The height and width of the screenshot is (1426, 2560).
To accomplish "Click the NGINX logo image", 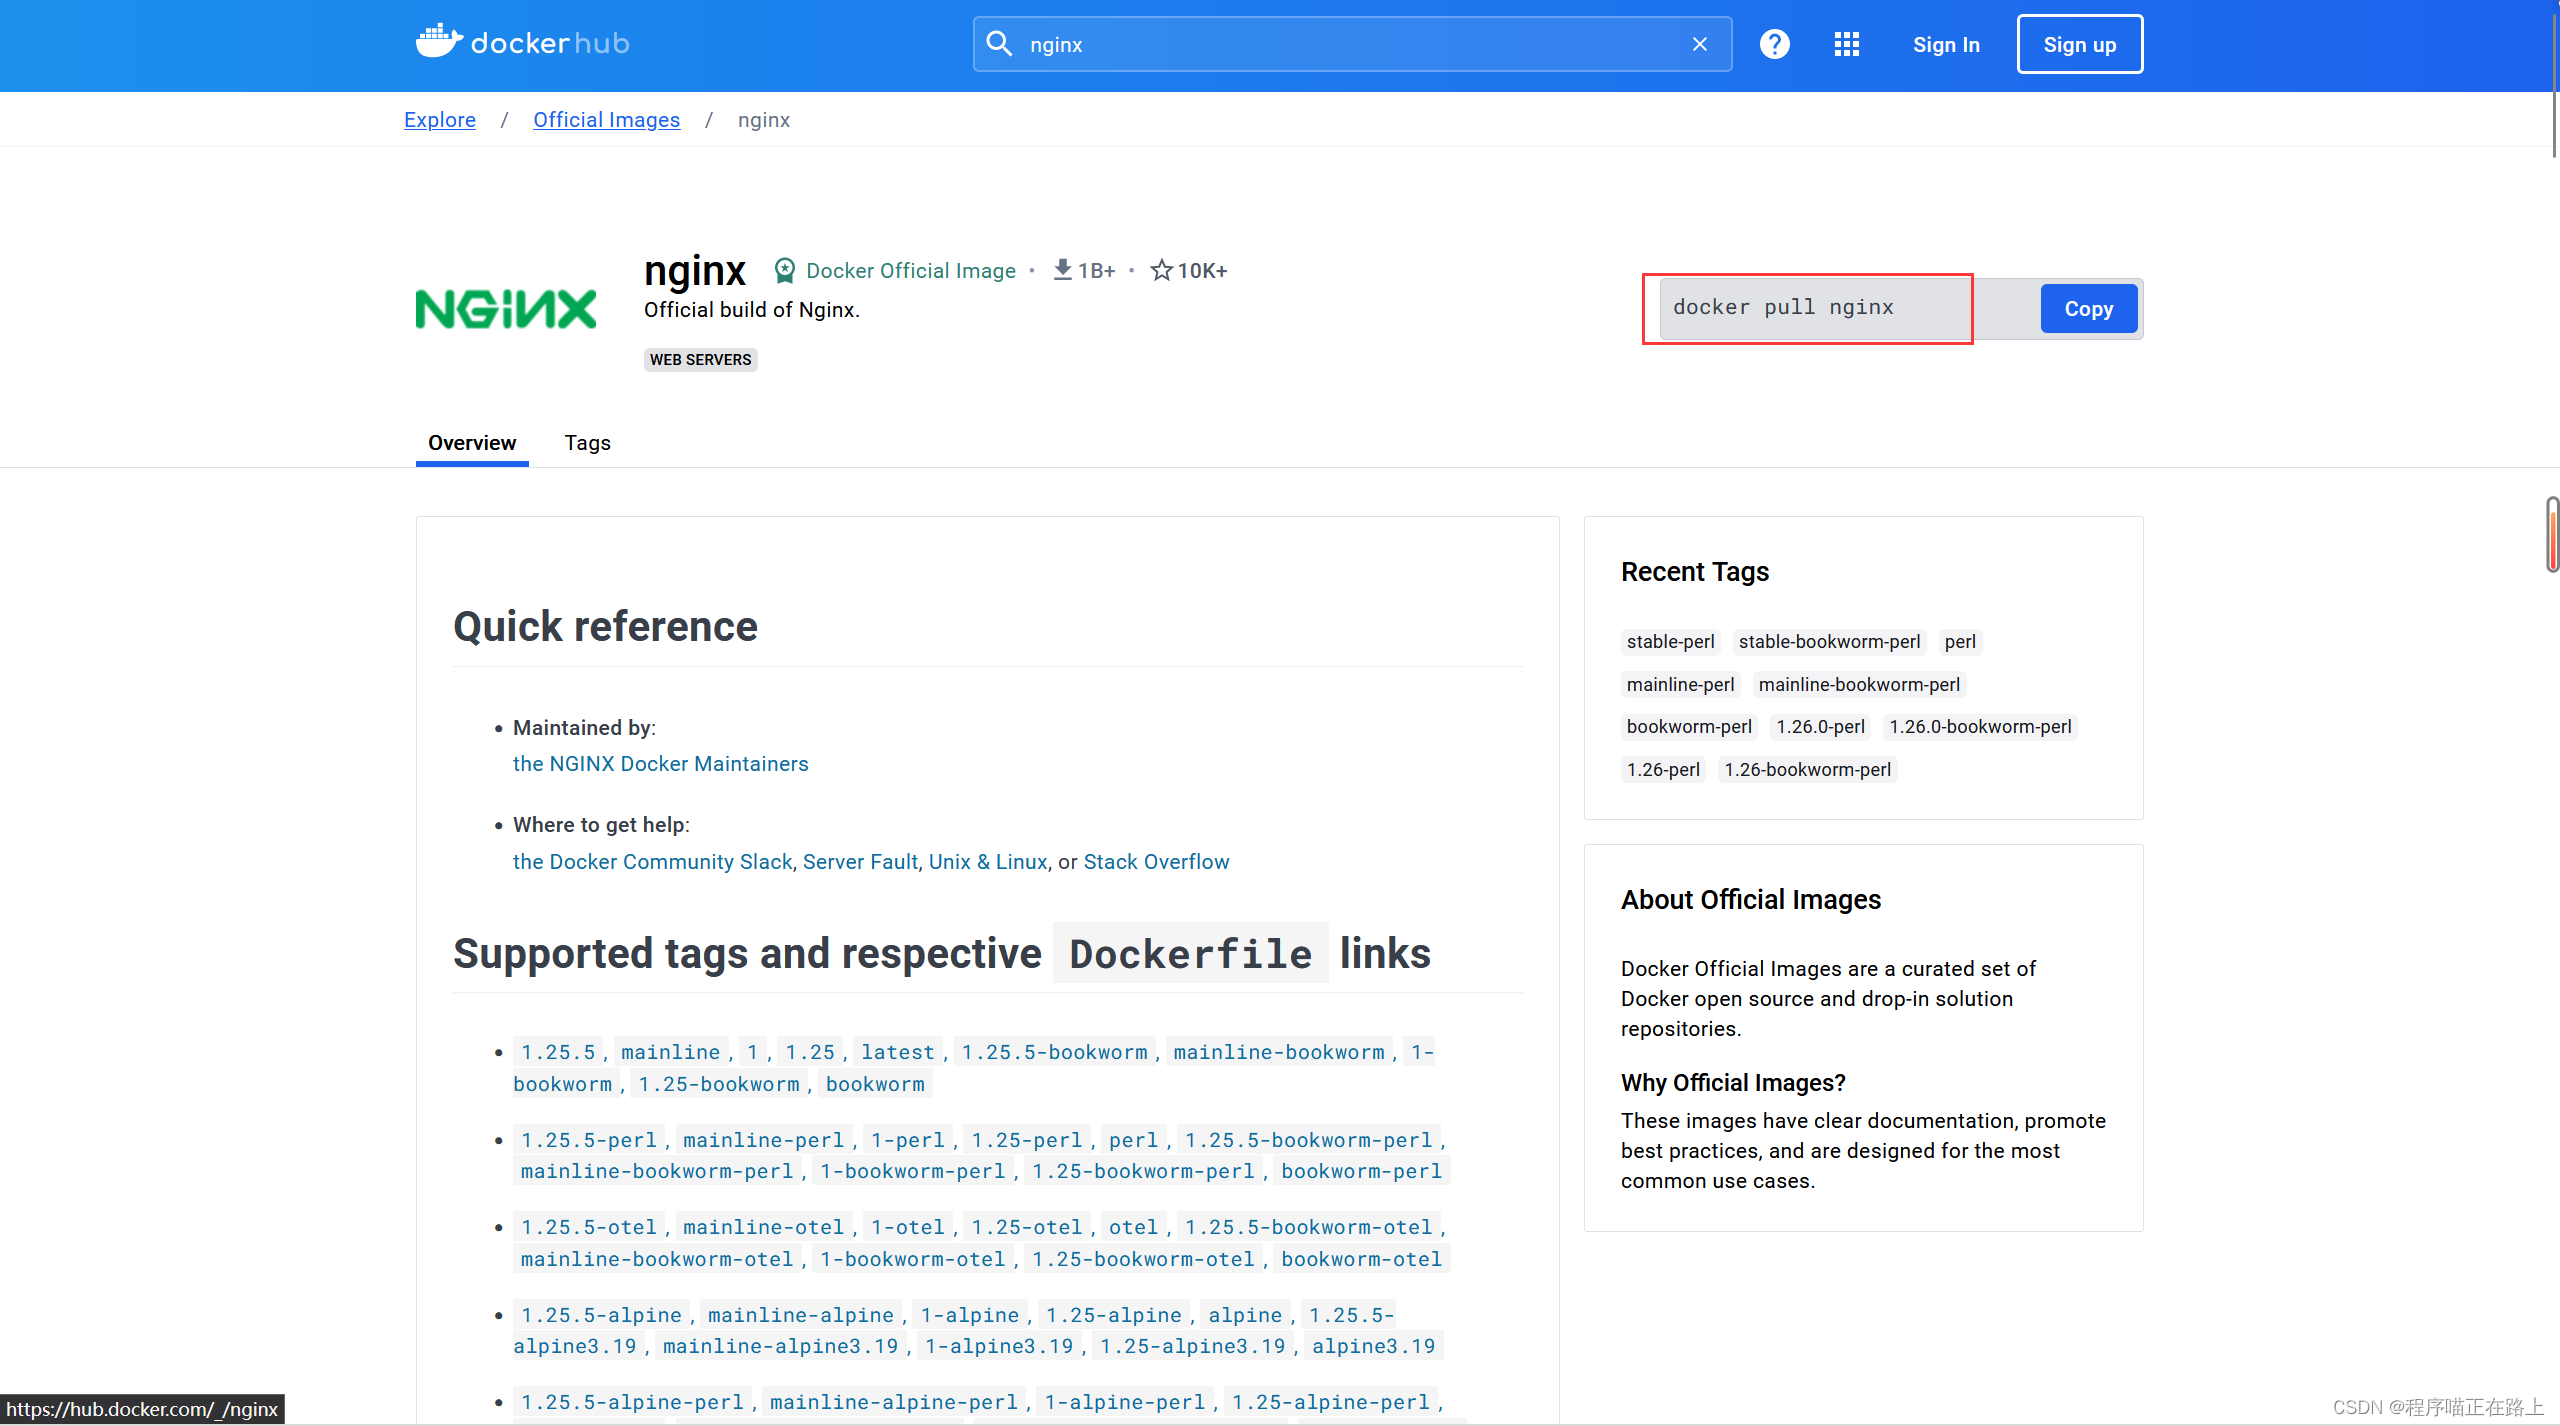I will [x=506, y=309].
